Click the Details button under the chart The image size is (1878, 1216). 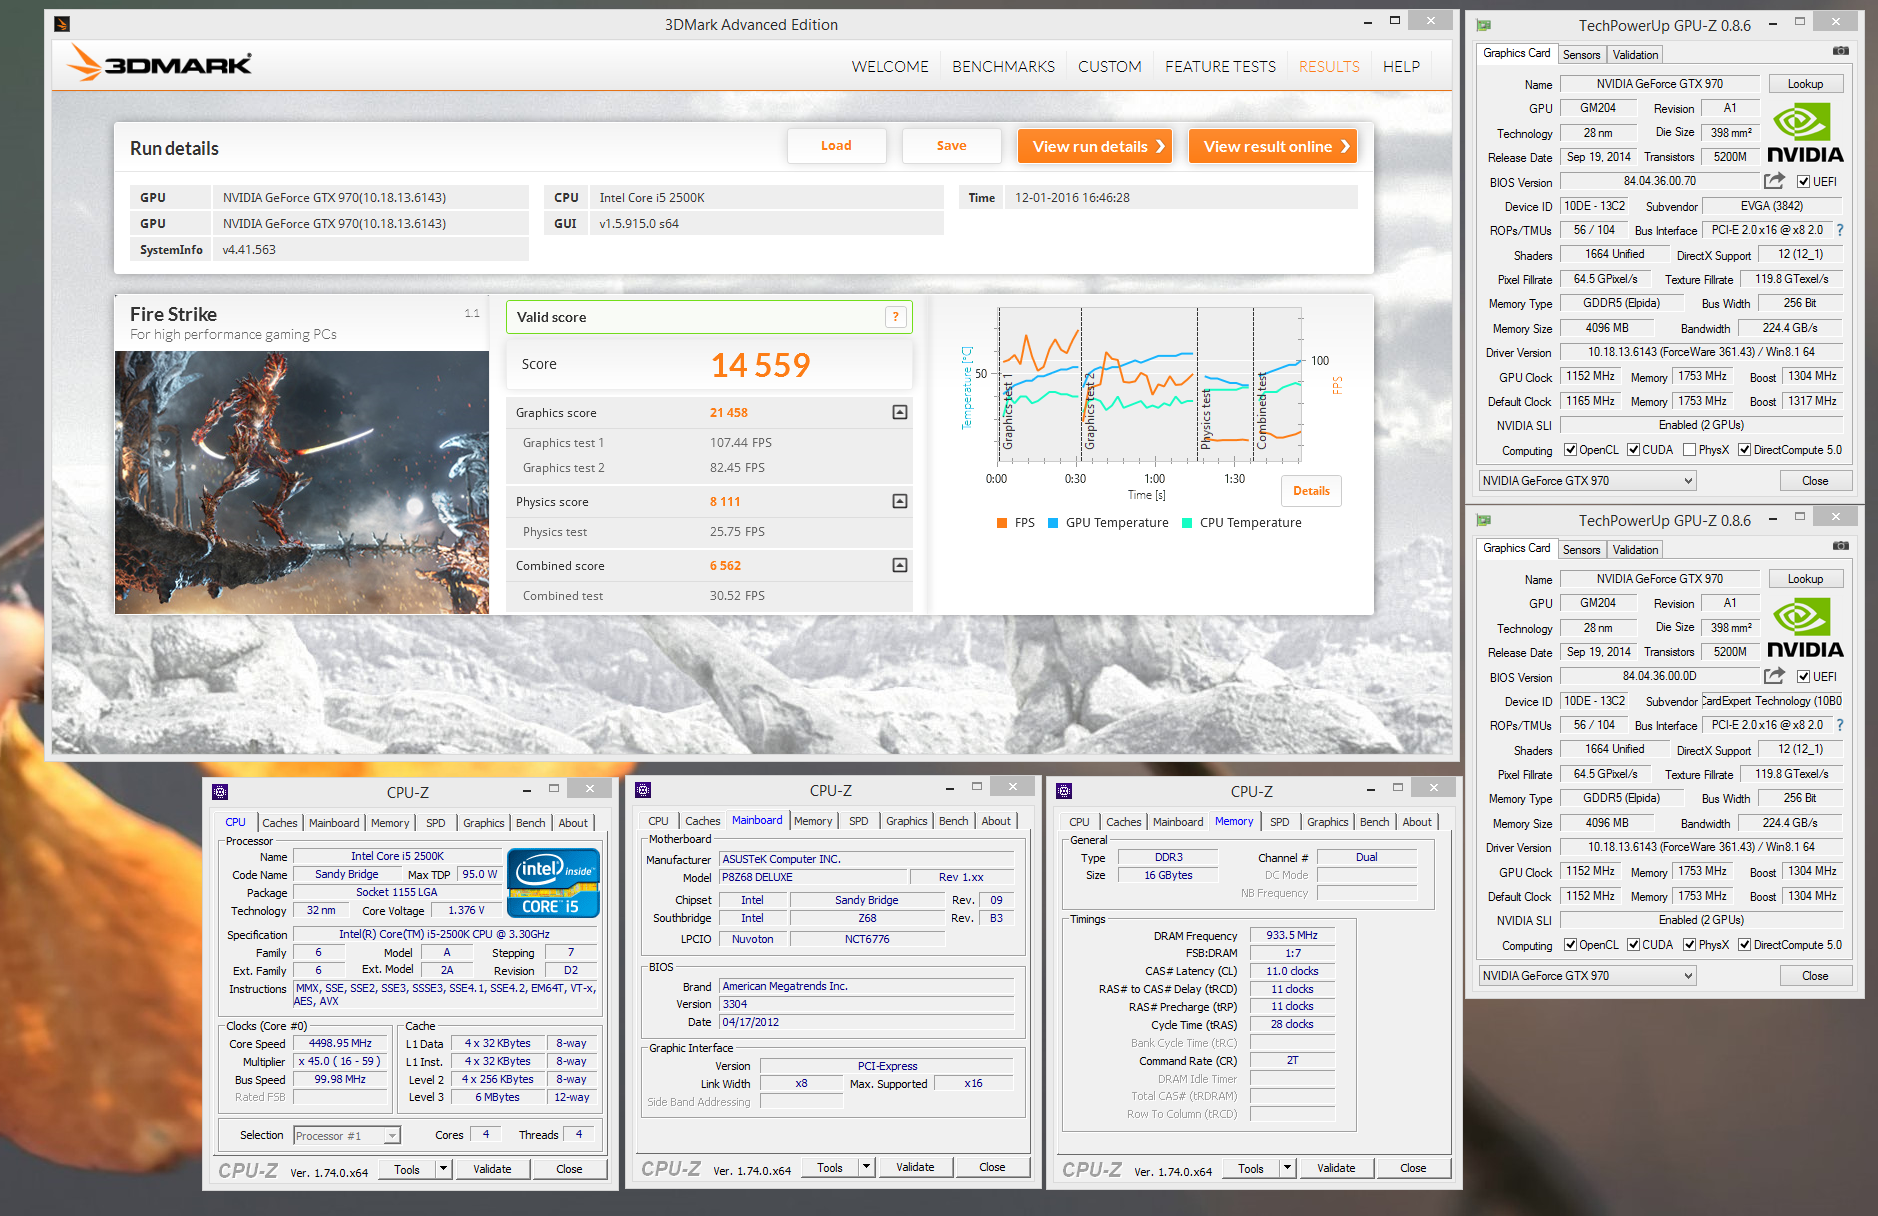click(1311, 491)
